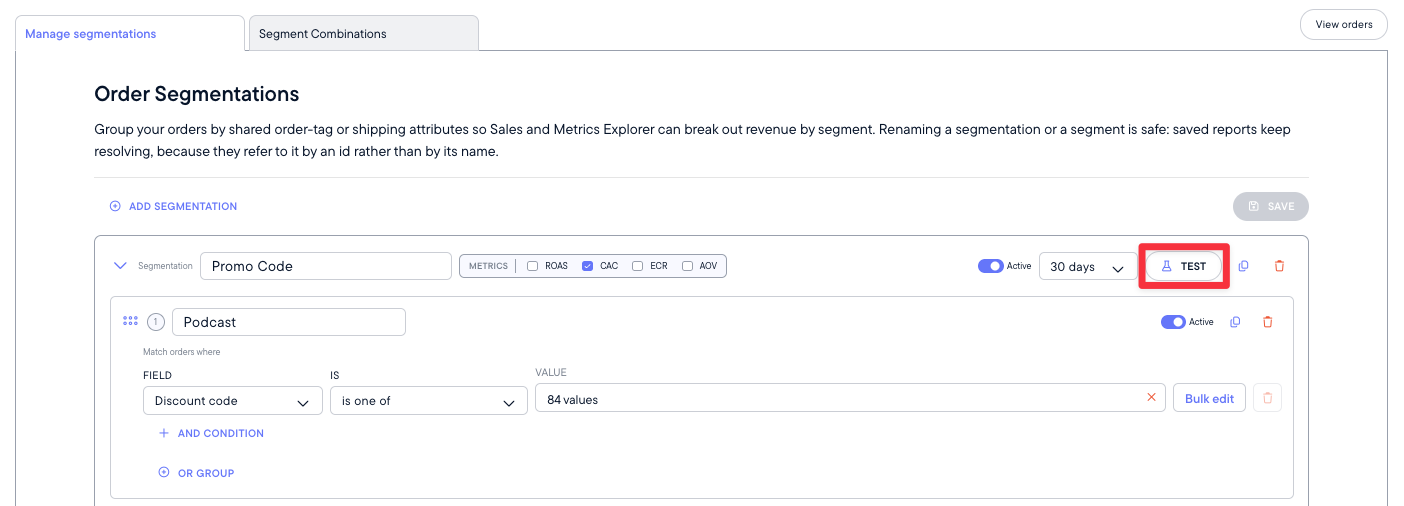1404x506 pixels.
Task: Click the circled plus beside Or Group
Action: pyautogui.click(x=164, y=473)
